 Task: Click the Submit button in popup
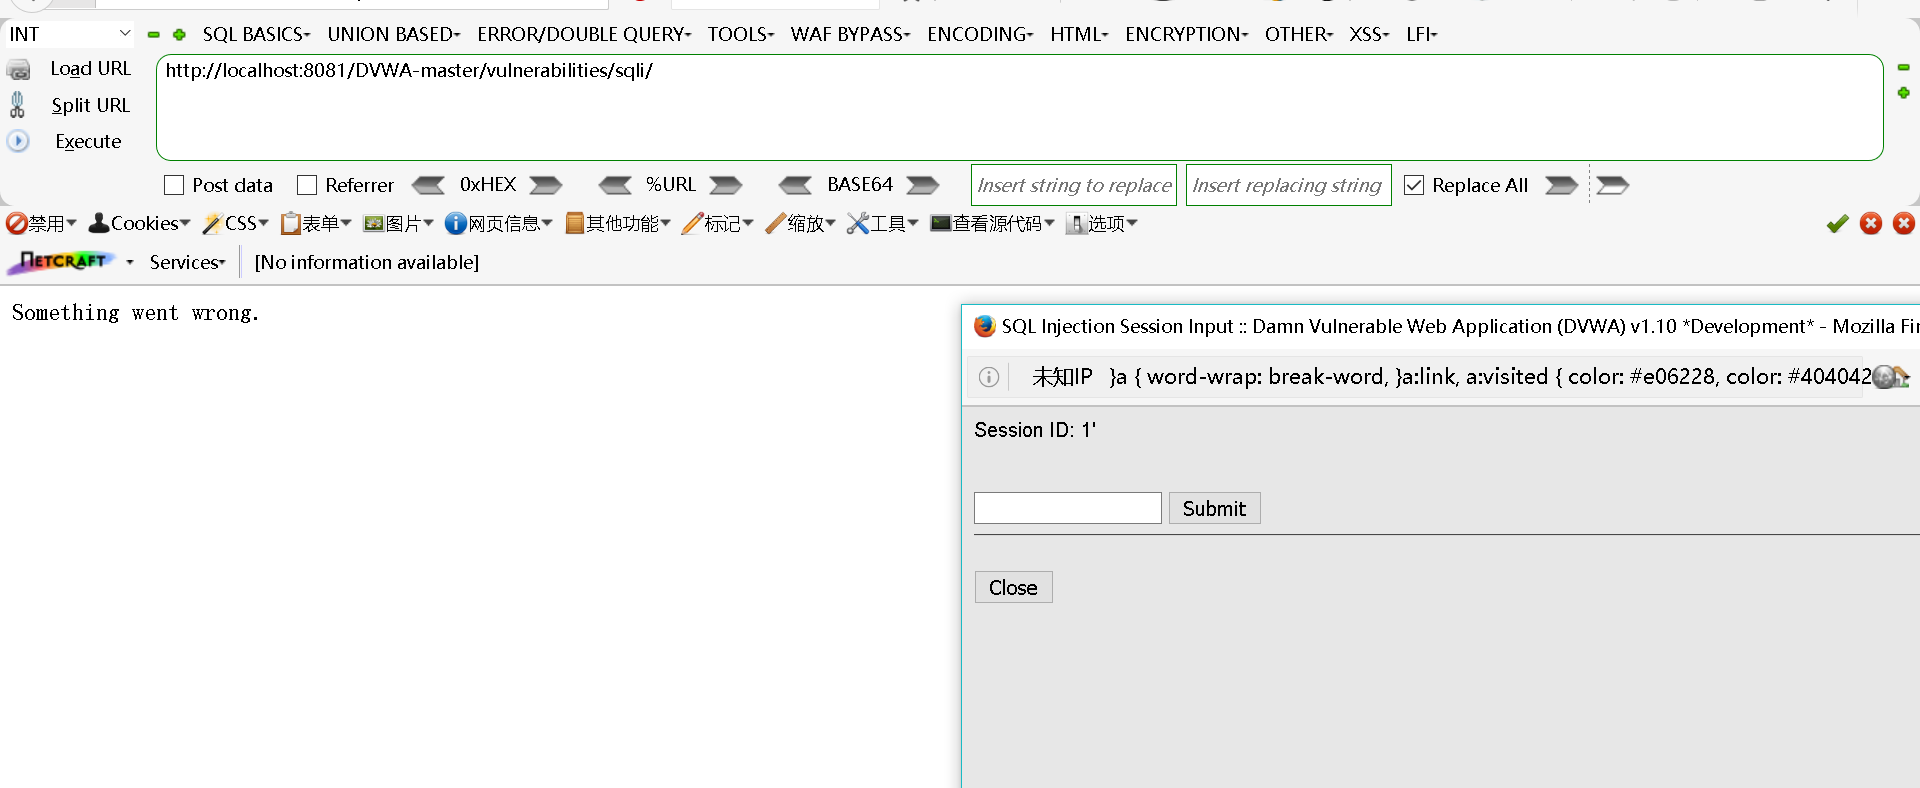tap(1214, 508)
